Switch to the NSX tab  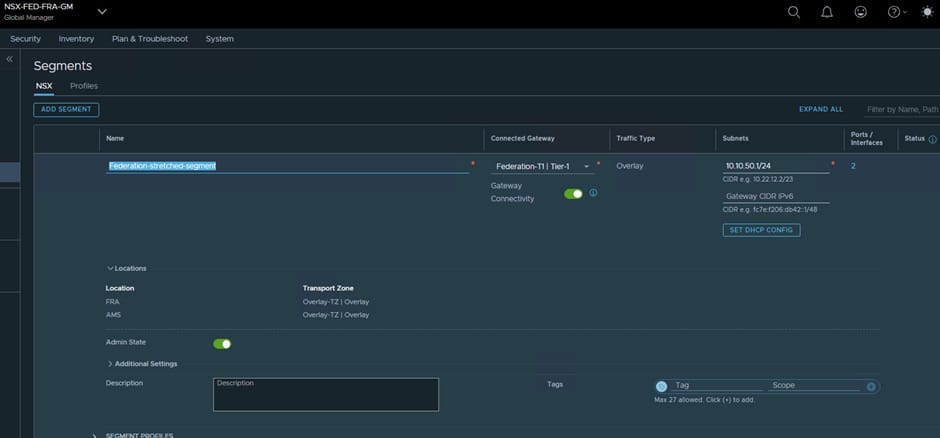(x=44, y=86)
